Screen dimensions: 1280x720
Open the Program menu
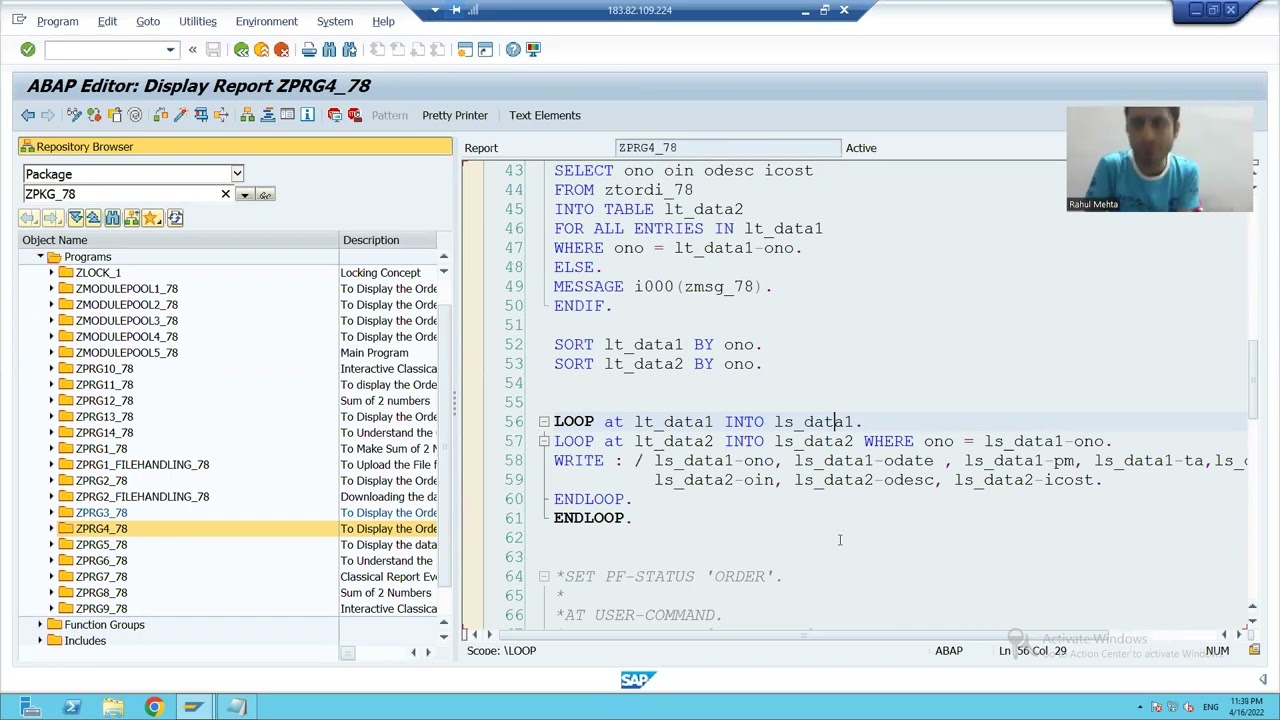(x=57, y=21)
